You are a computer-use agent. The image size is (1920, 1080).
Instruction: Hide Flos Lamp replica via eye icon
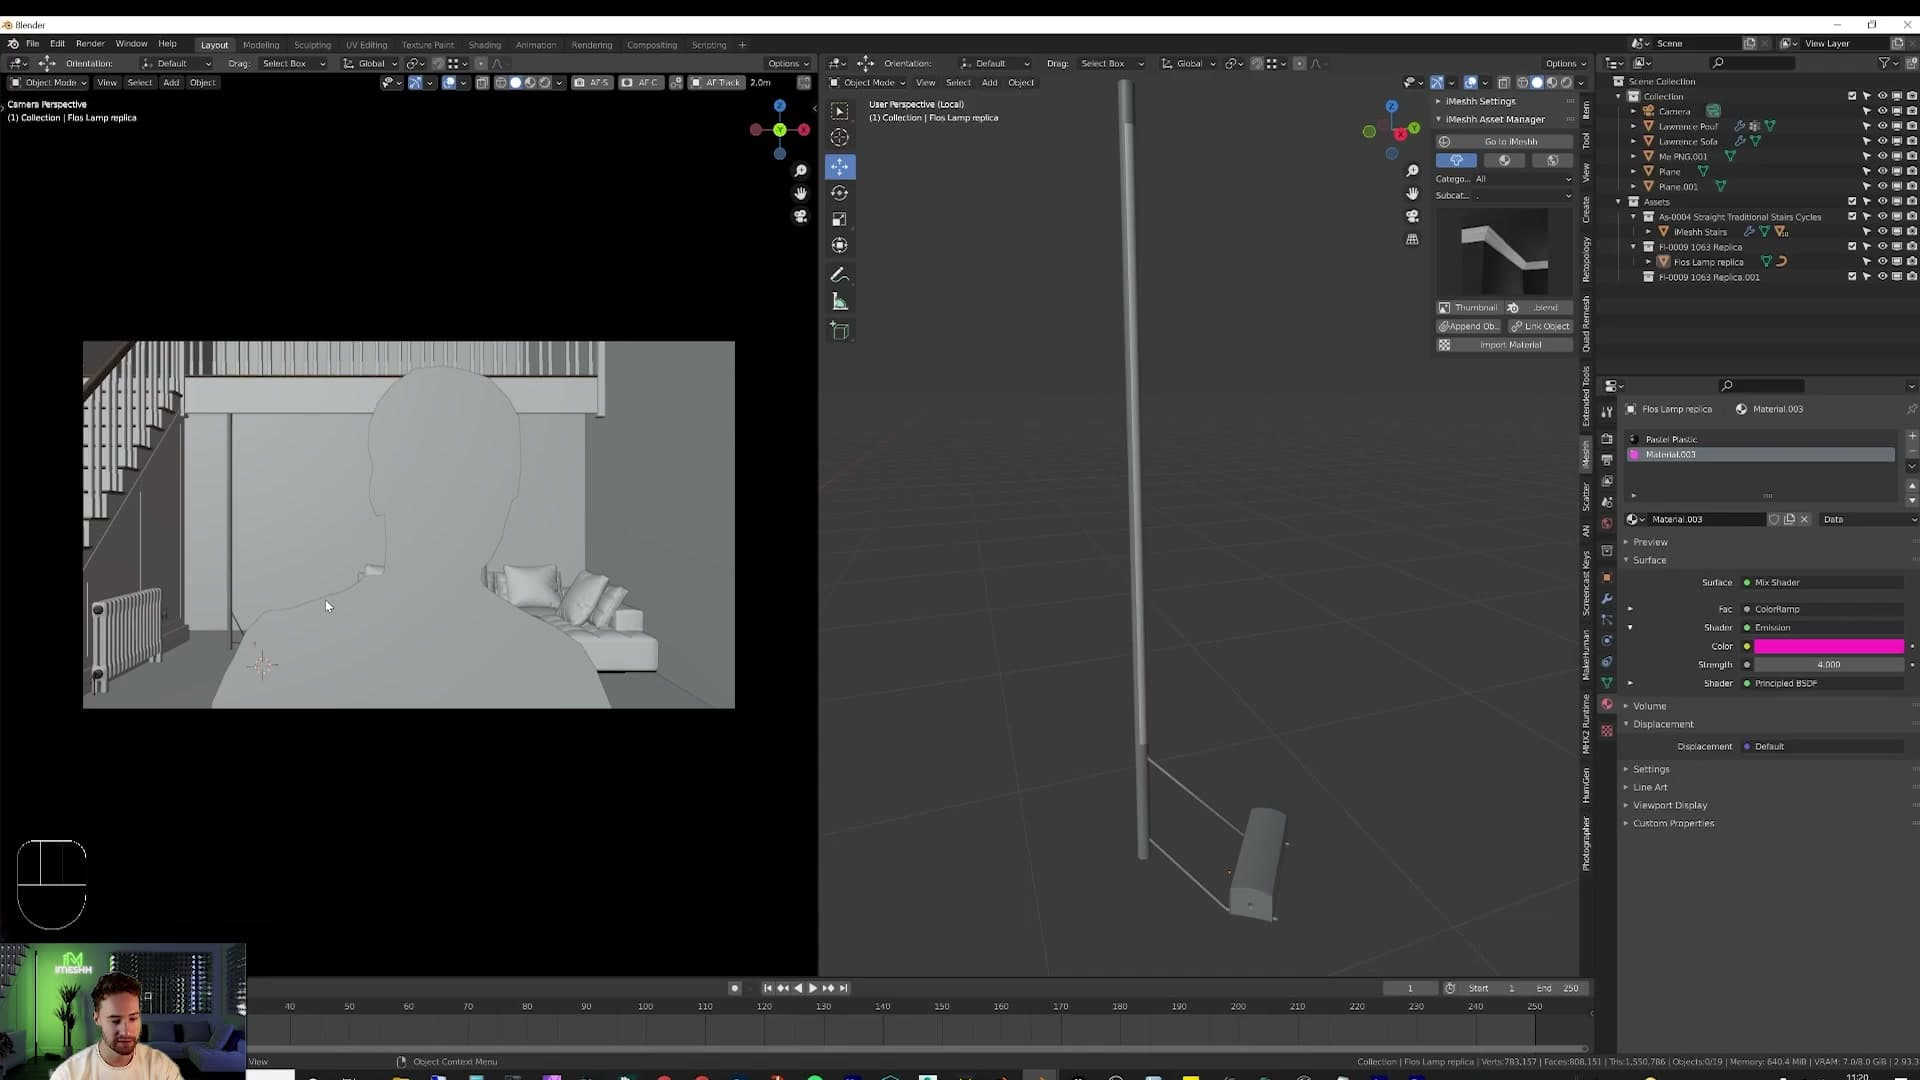pos(1882,262)
